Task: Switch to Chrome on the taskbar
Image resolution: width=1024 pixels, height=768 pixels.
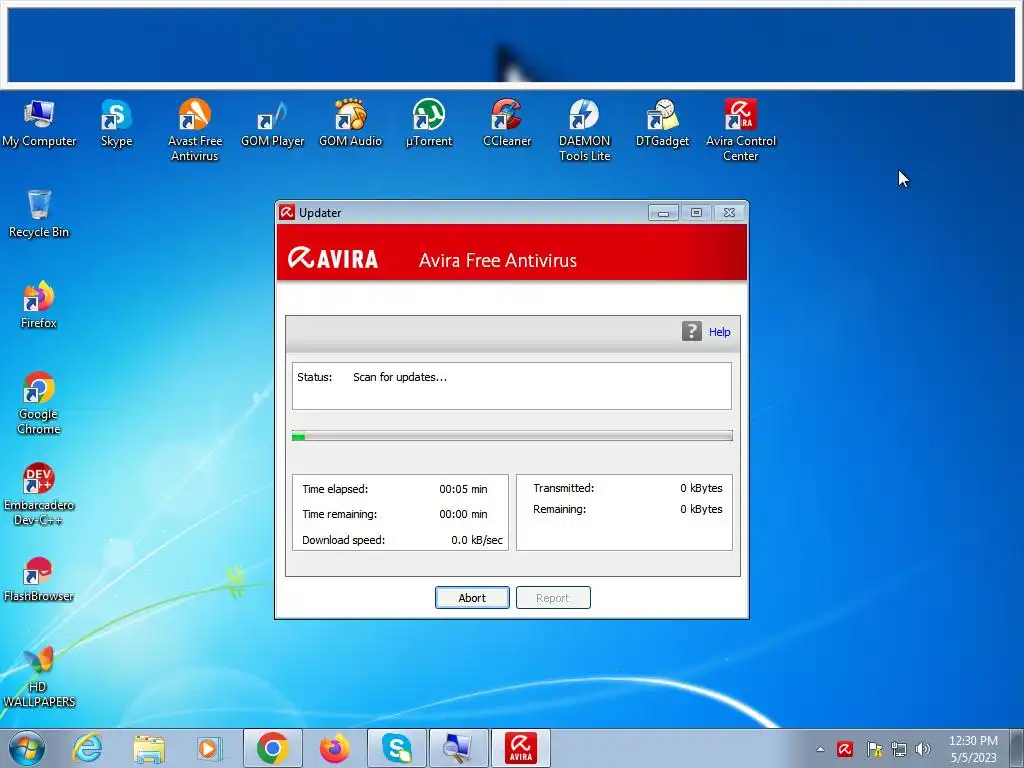Action: [273, 748]
